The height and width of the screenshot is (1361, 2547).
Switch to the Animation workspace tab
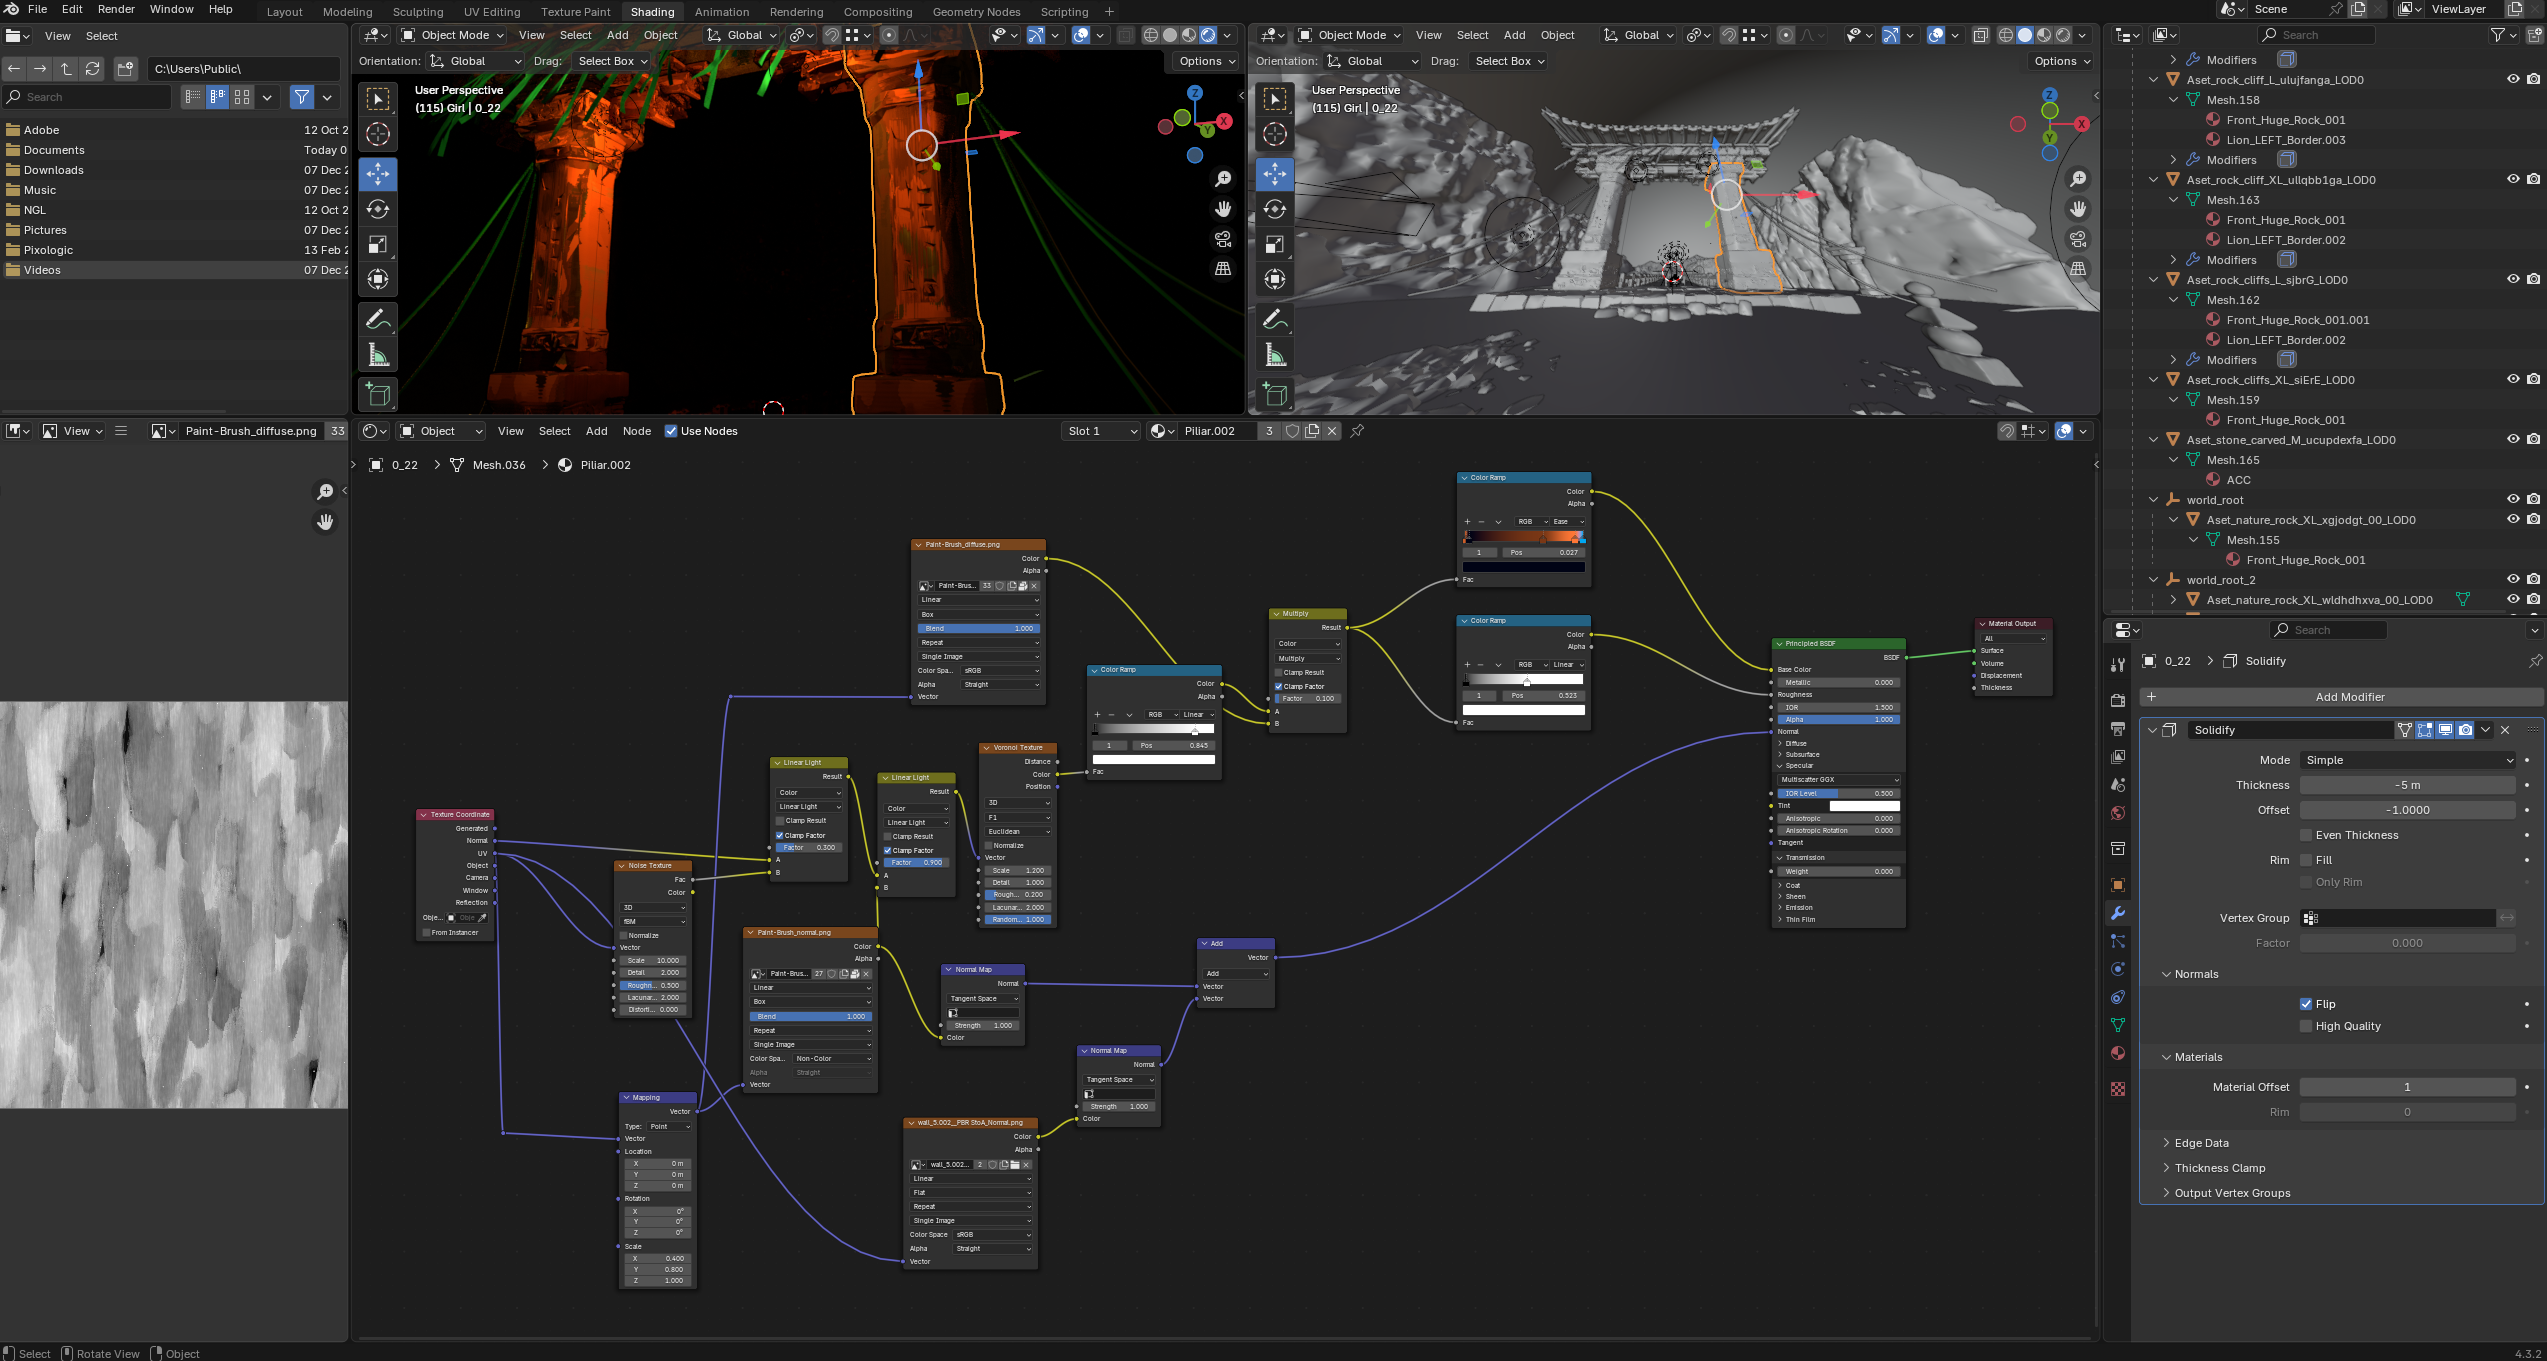tap(722, 11)
